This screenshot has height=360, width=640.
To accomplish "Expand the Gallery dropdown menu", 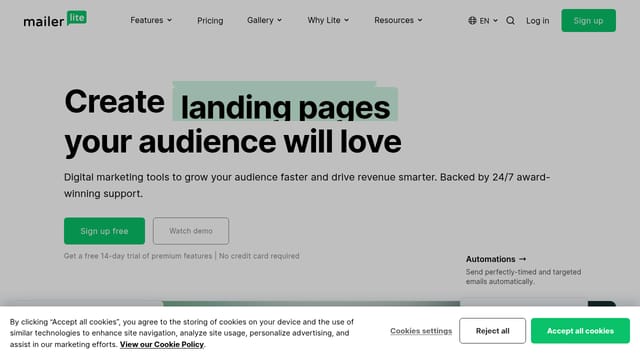I will coord(264,20).
